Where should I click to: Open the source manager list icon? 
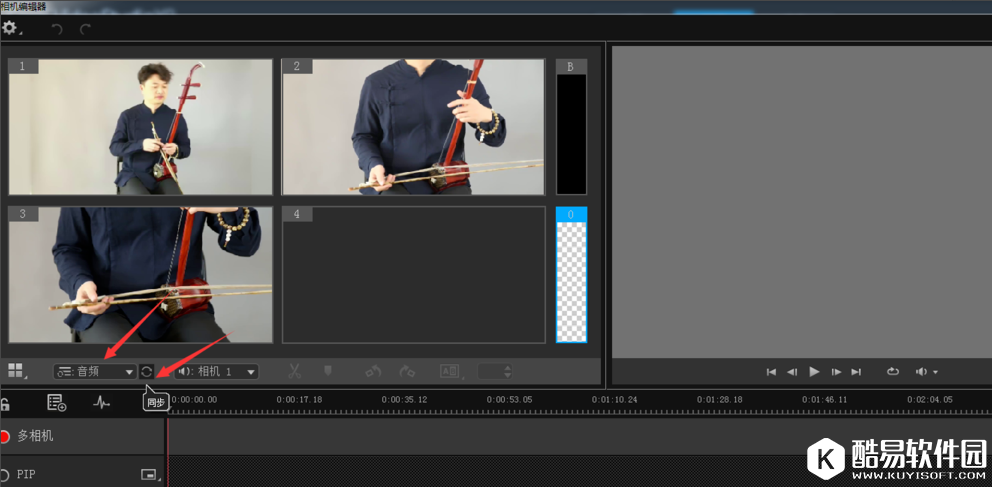point(56,403)
